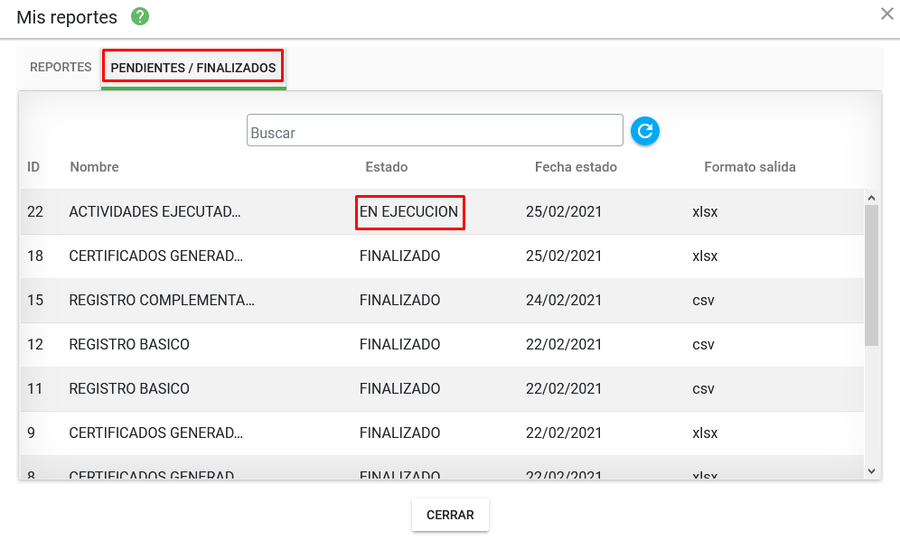Click the scrollbar up arrow

[871, 198]
